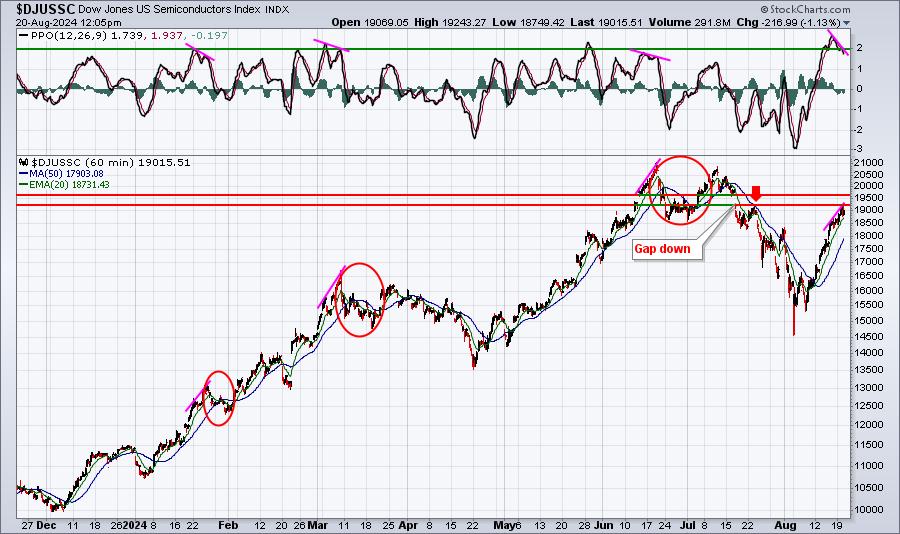The height and width of the screenshot is (534, 900).
Task: Click the 2024 year label on axis
Action: point(135,525)
